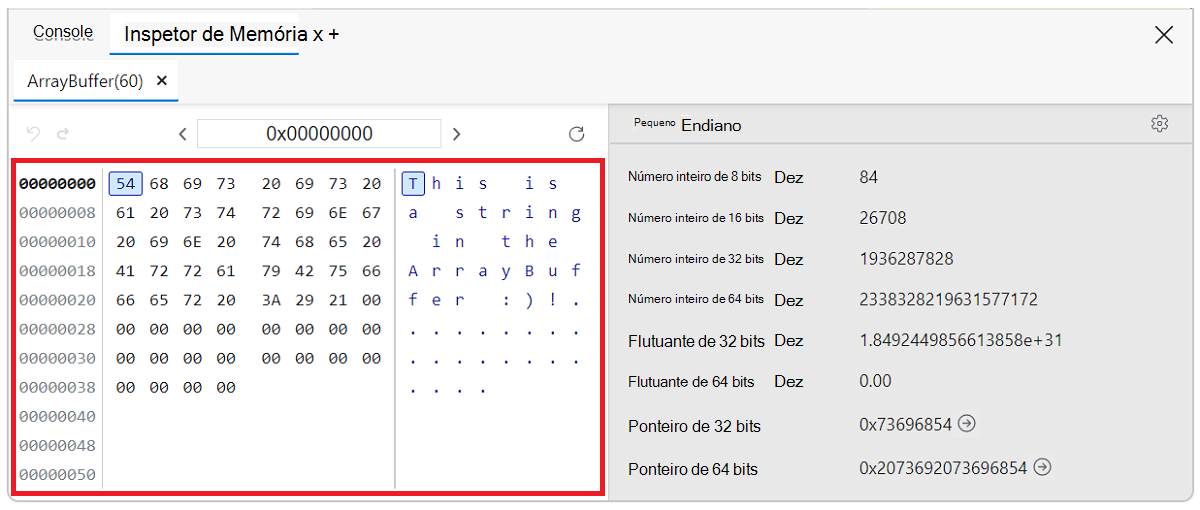
Task: Jump to 32-bit pointer address 0x73696854
Action: 966,424
